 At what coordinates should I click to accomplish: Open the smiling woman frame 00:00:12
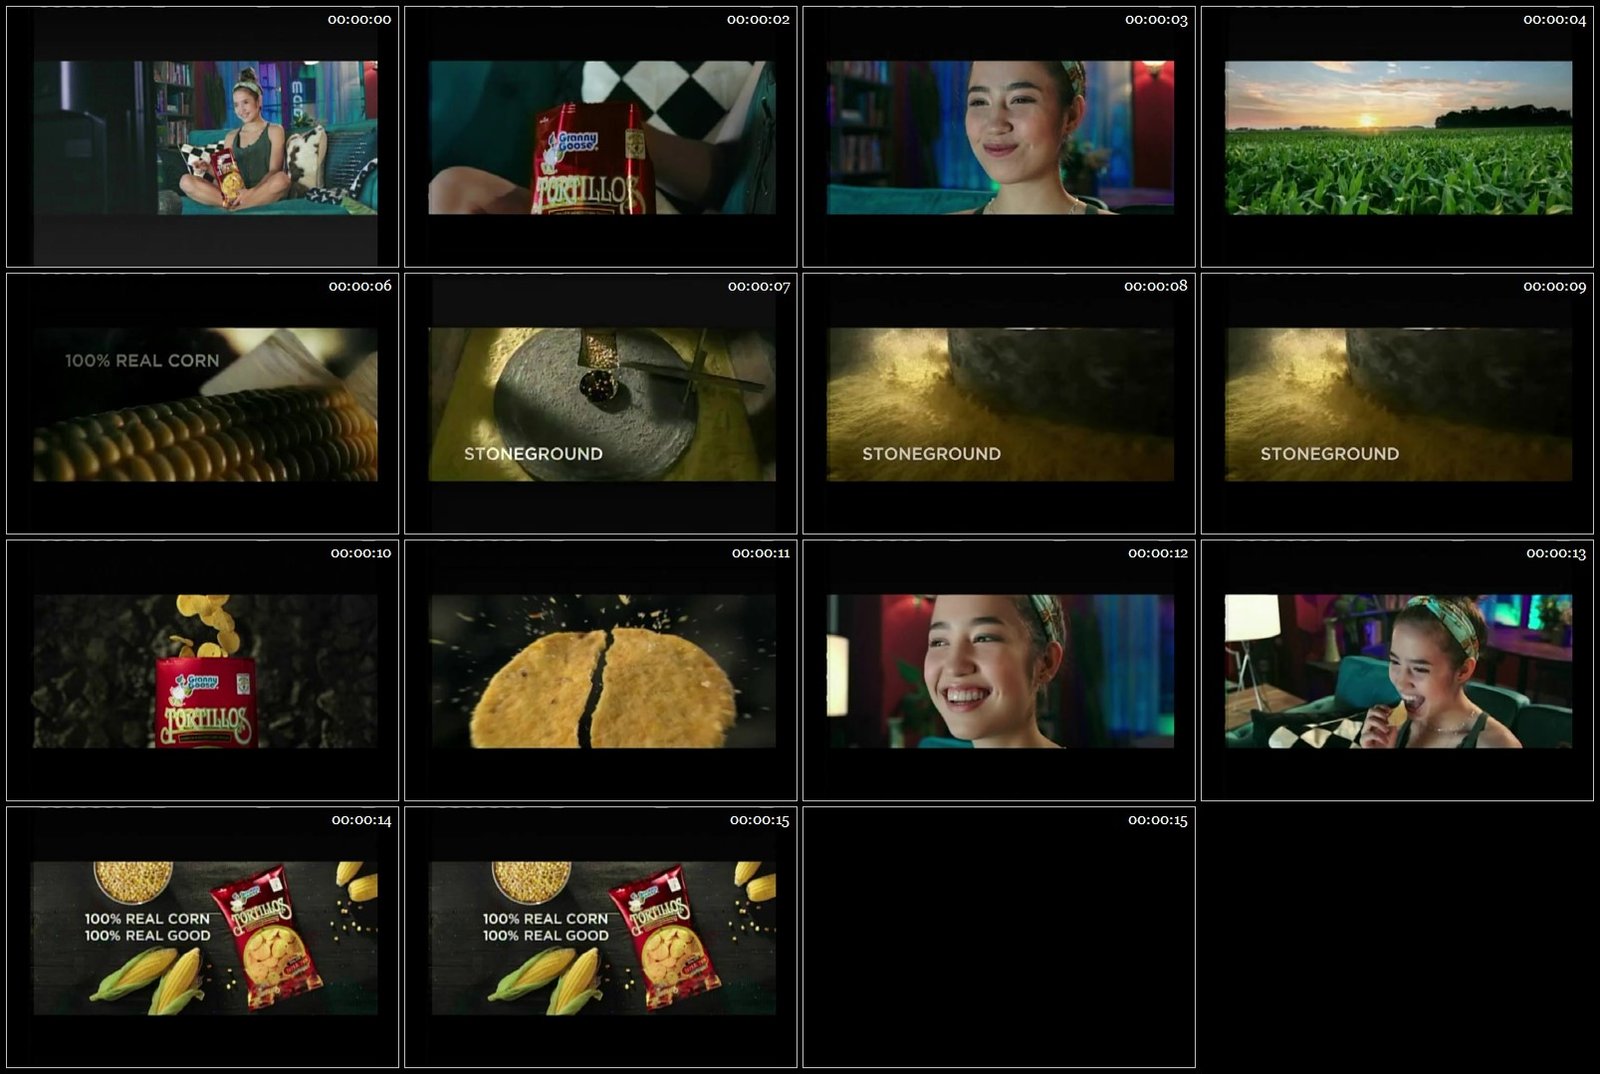pyautogui.click(x=999, y=671)
